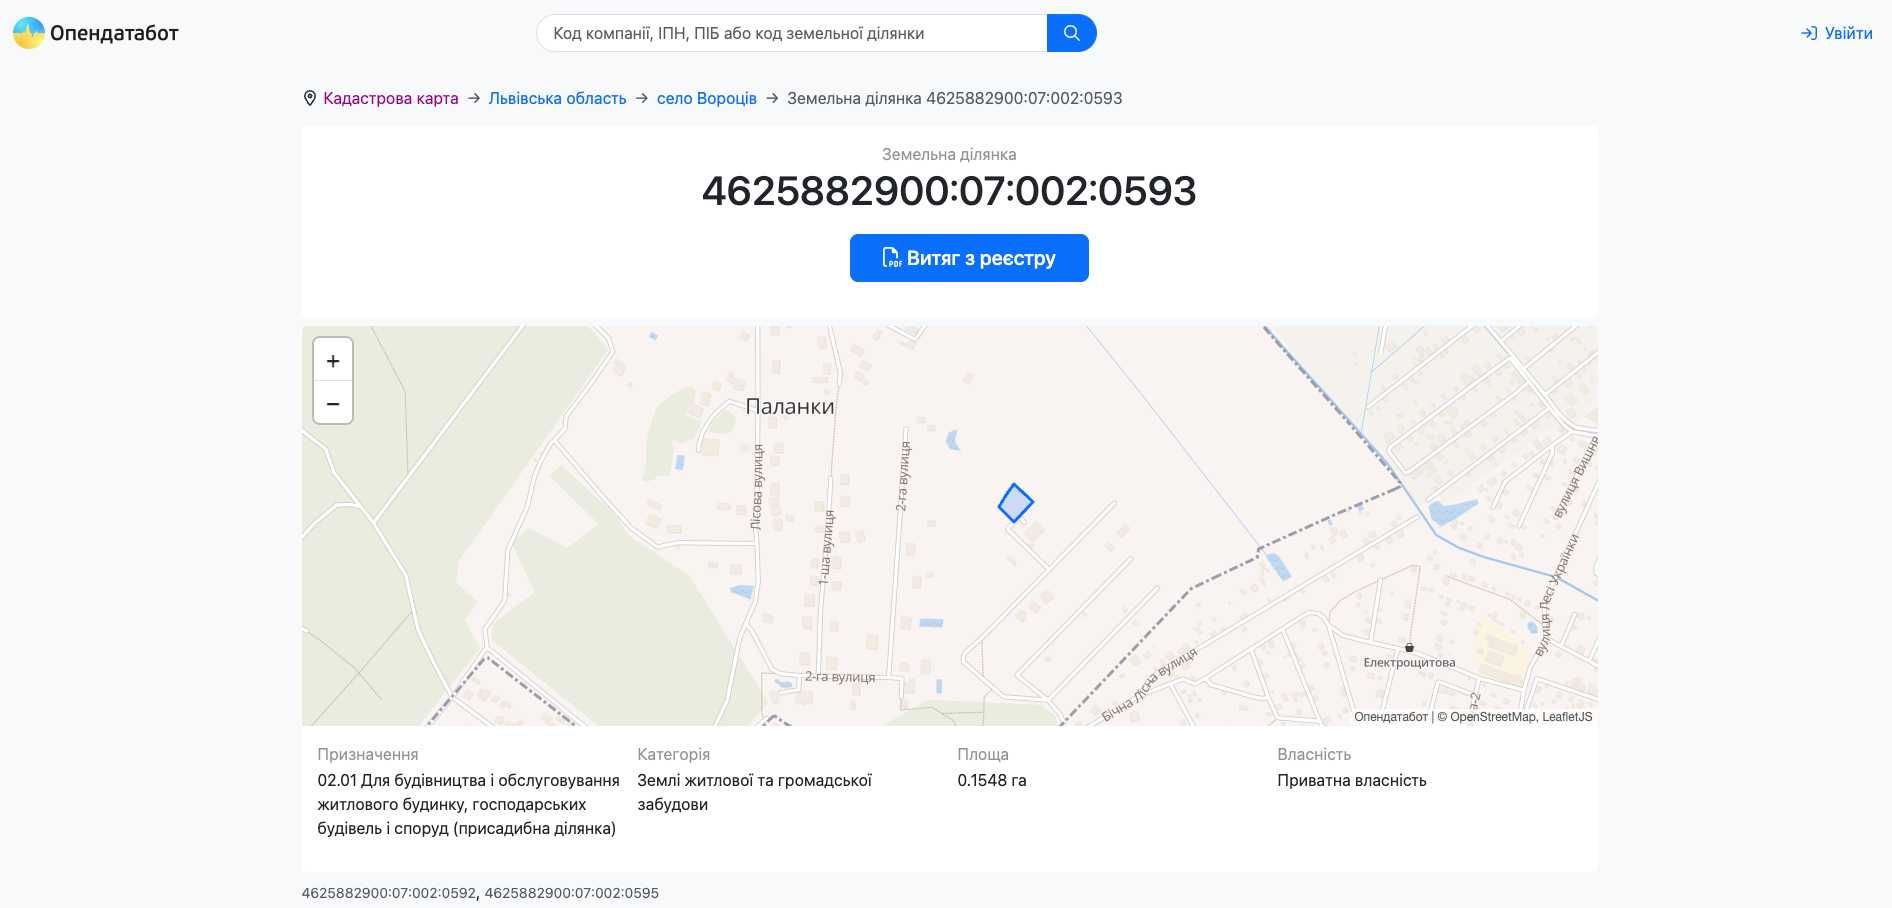Click the Електрощитова marker on map
Viewport: 1892px width, 908px height.
coord(1409,648)
